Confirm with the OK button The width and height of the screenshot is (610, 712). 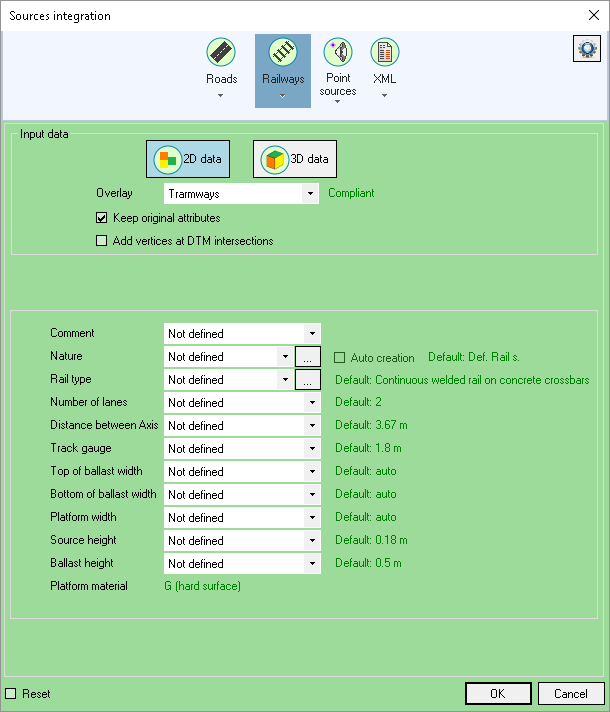[498, 694]
